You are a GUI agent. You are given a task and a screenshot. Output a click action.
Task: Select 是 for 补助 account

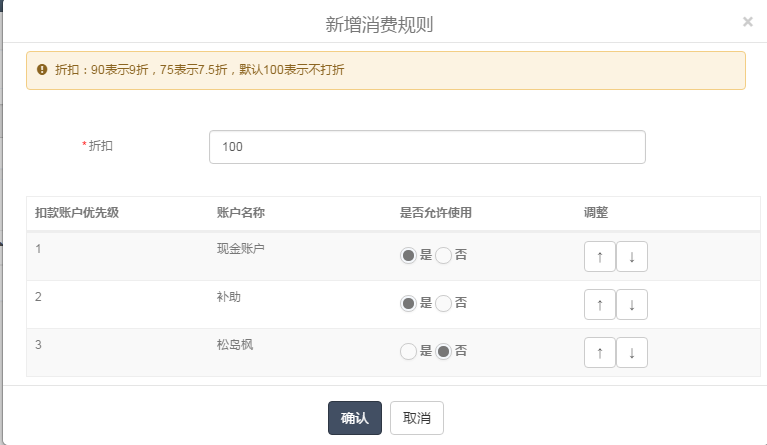pyautogui.click(x=408, y=303)
